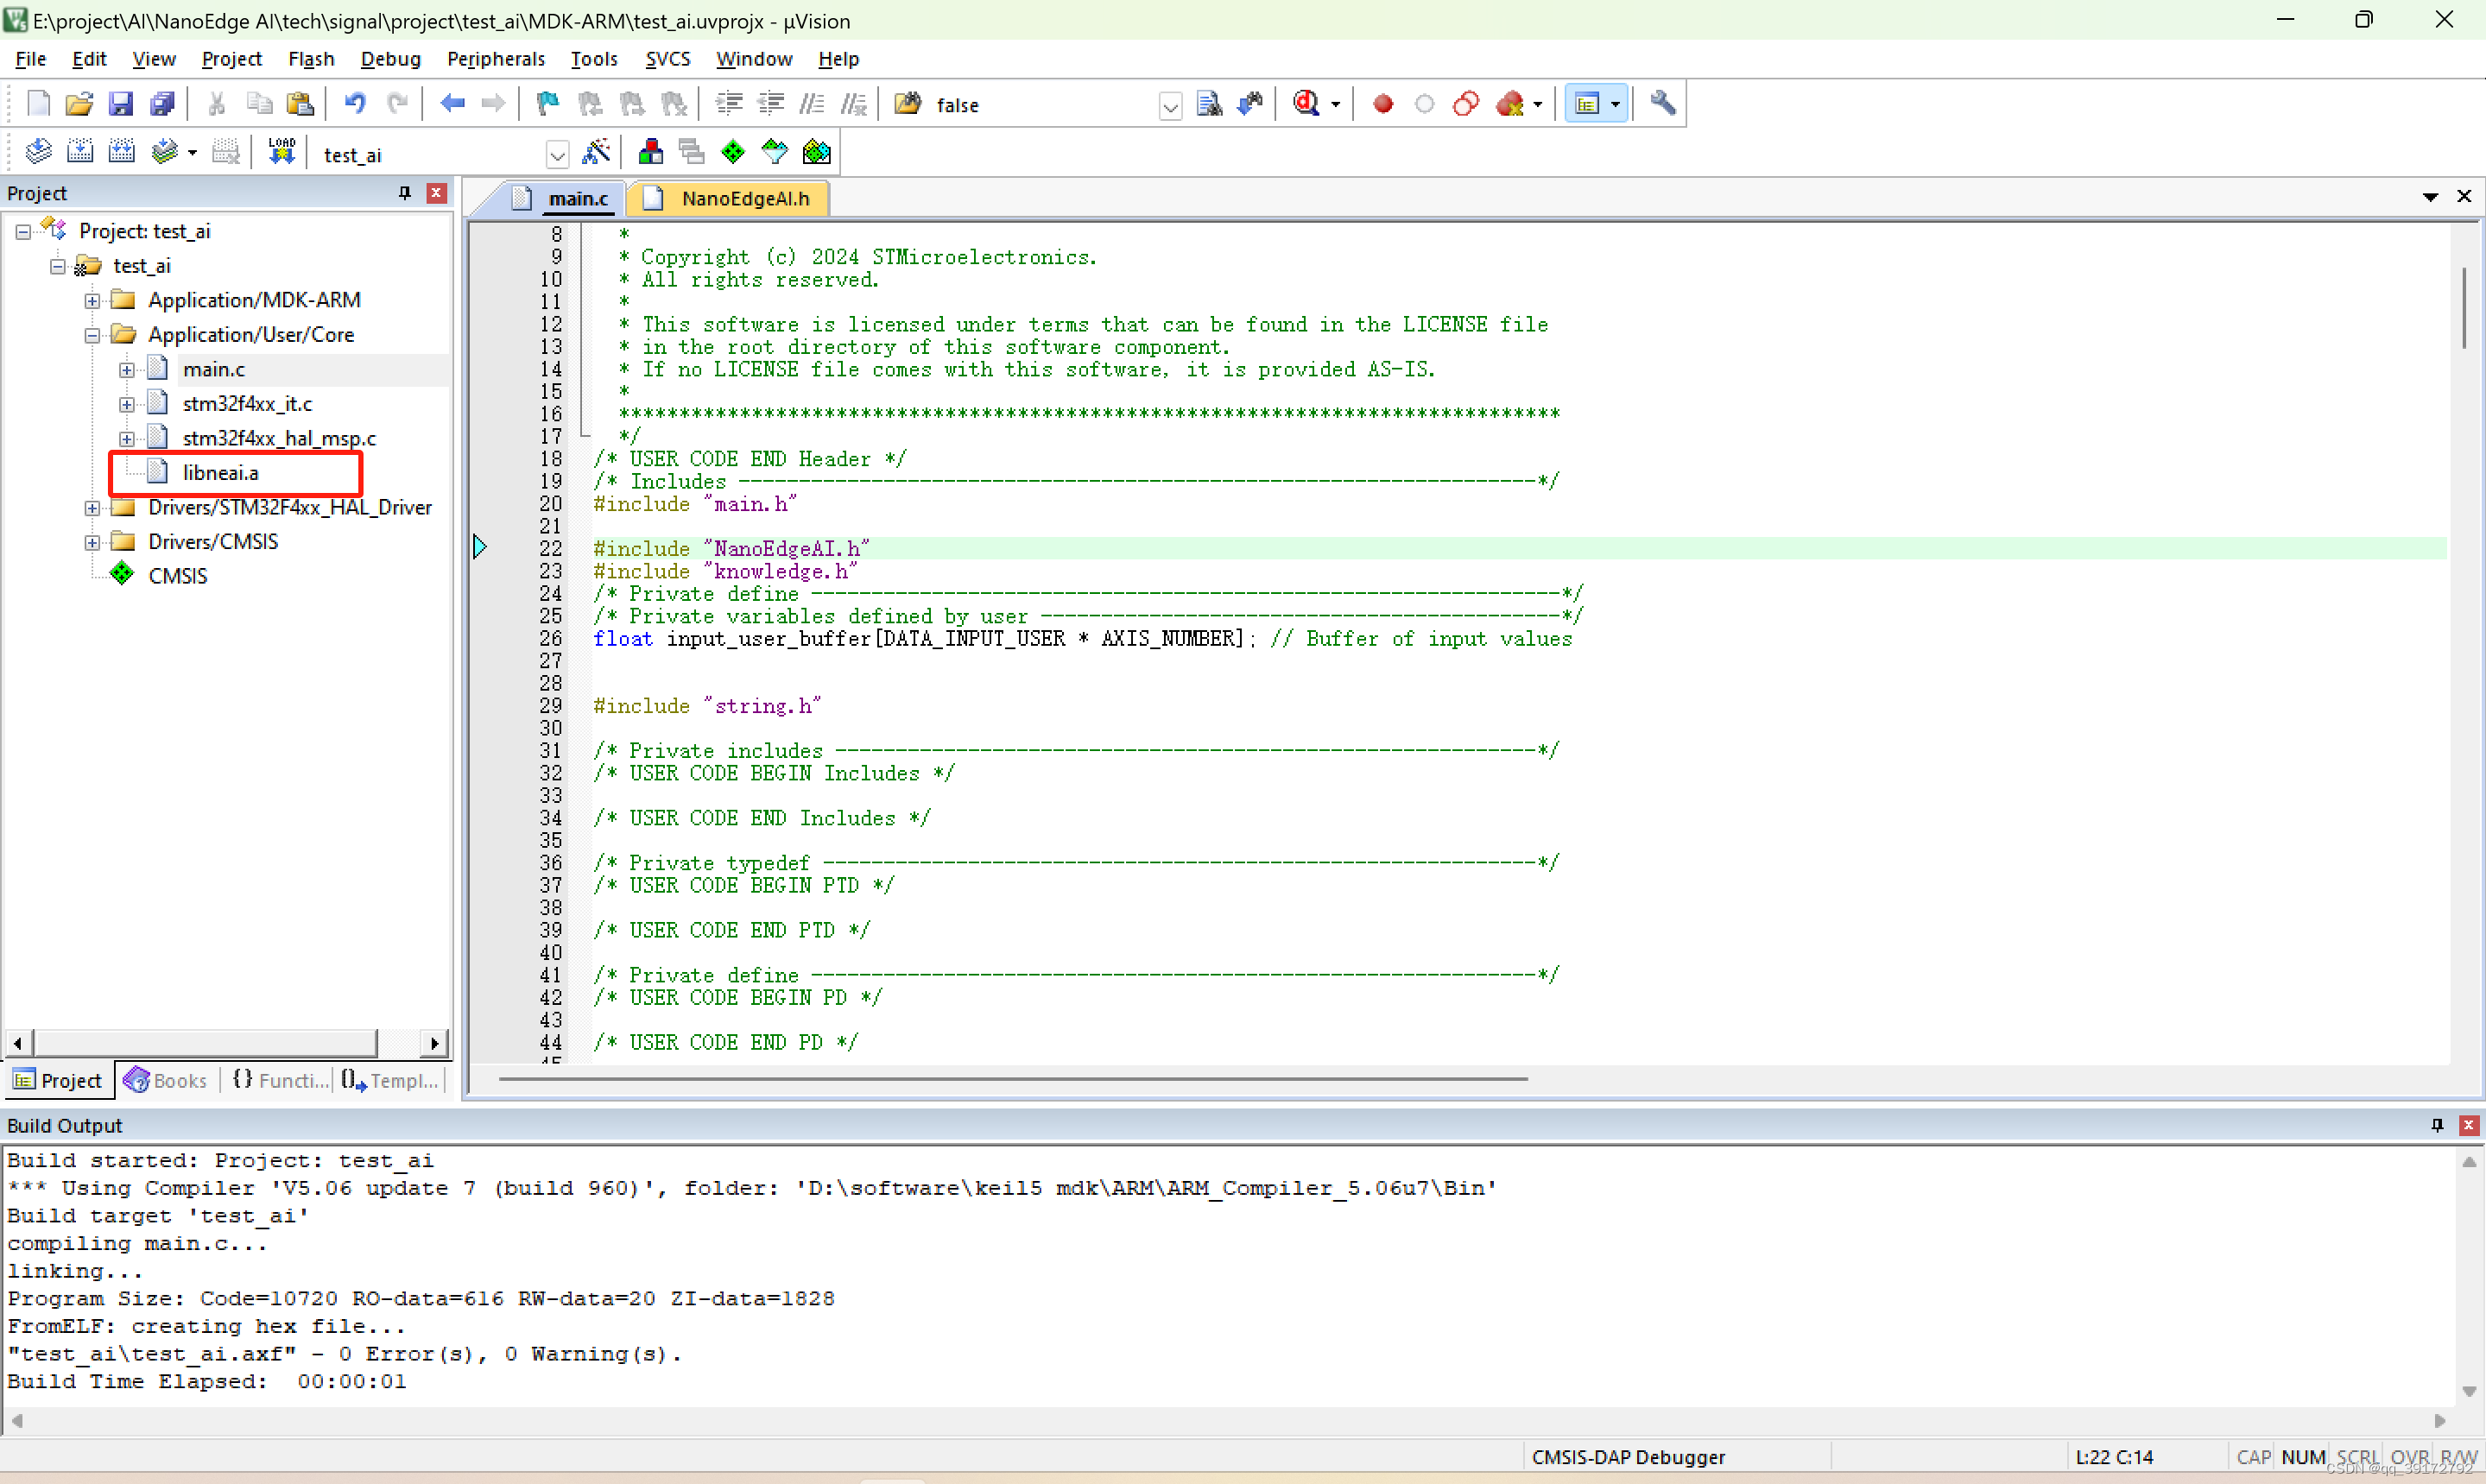Click in the find text field showing false
Screen dimensions: 2486x1484
1040,105
